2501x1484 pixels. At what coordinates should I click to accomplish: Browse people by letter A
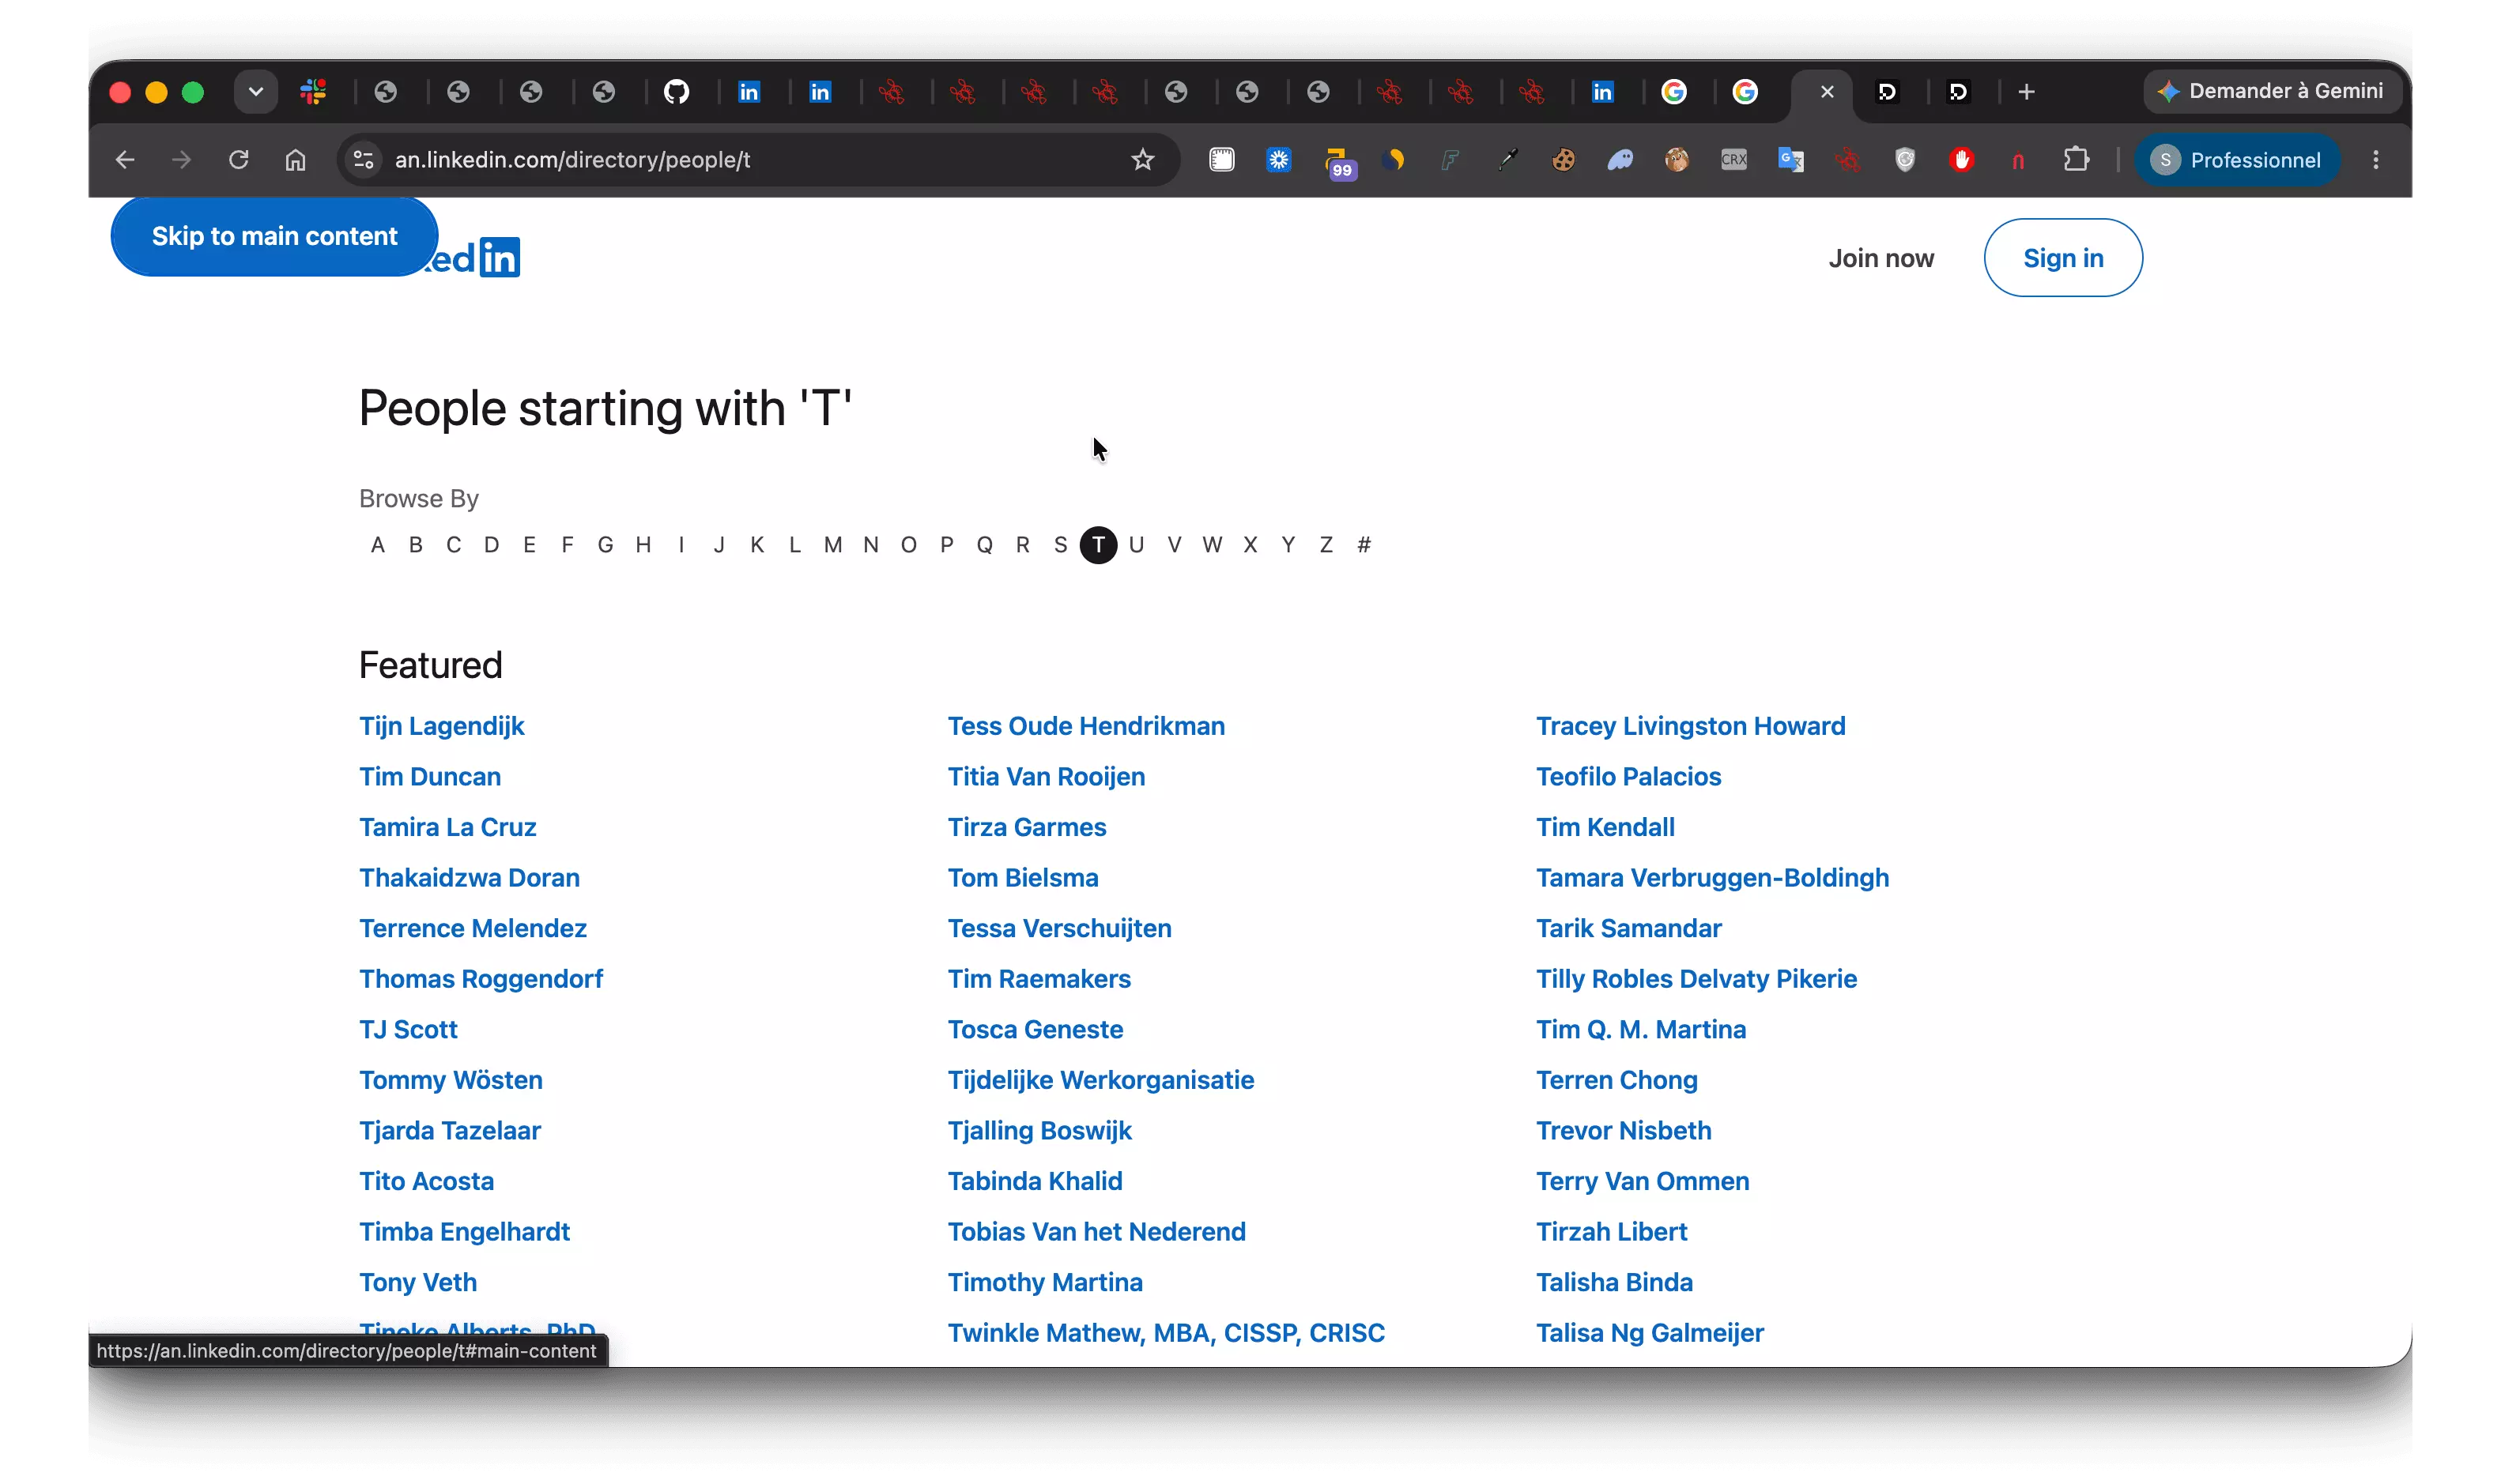(377, 545)
